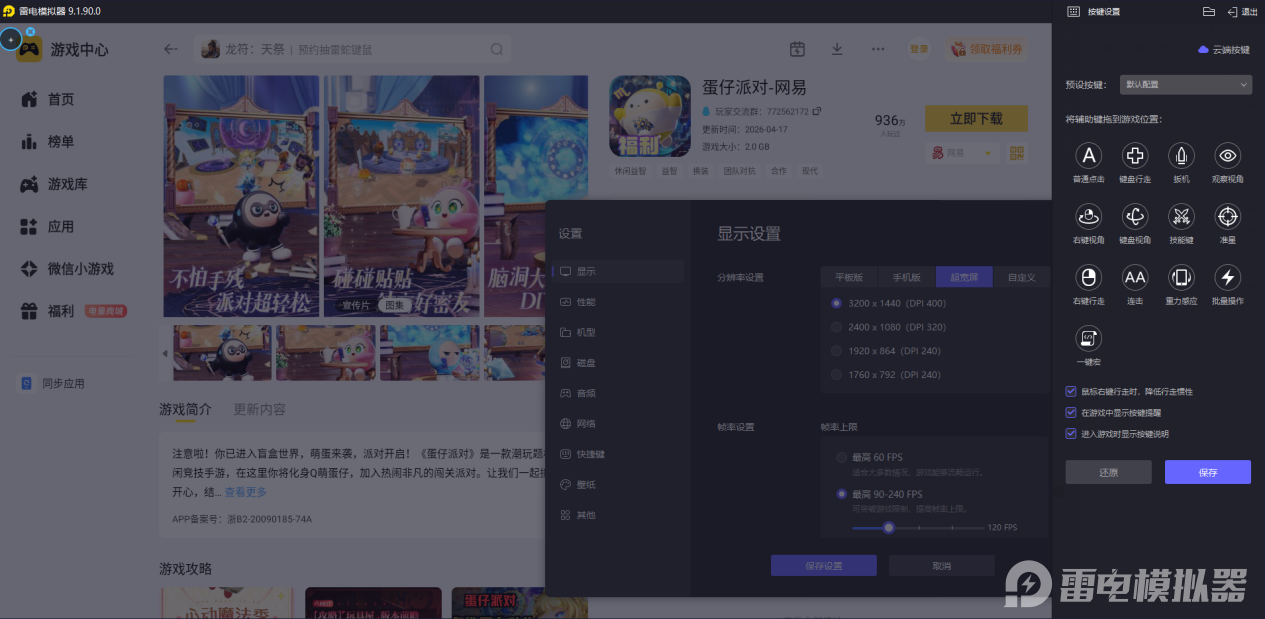Open 云端按键 cloud keys

(x=1224, y=49)
